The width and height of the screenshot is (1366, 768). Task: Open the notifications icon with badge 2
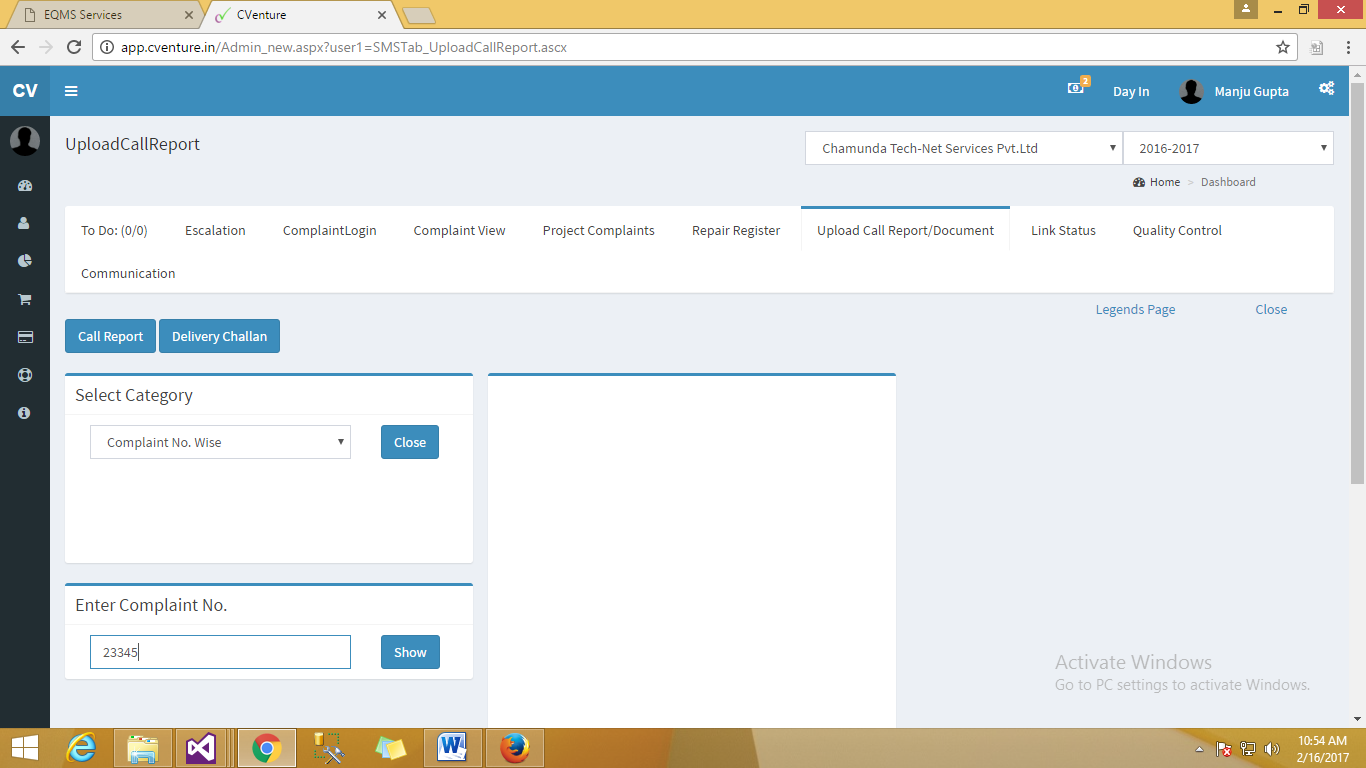1077,87
